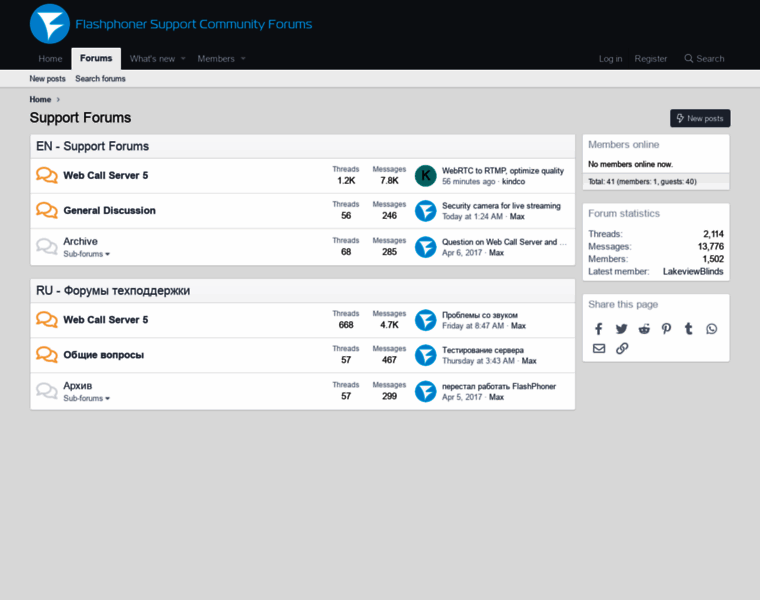Open New posts in the sub-navigation
Viewport: 760px width, 600px height.
[48, 79]
